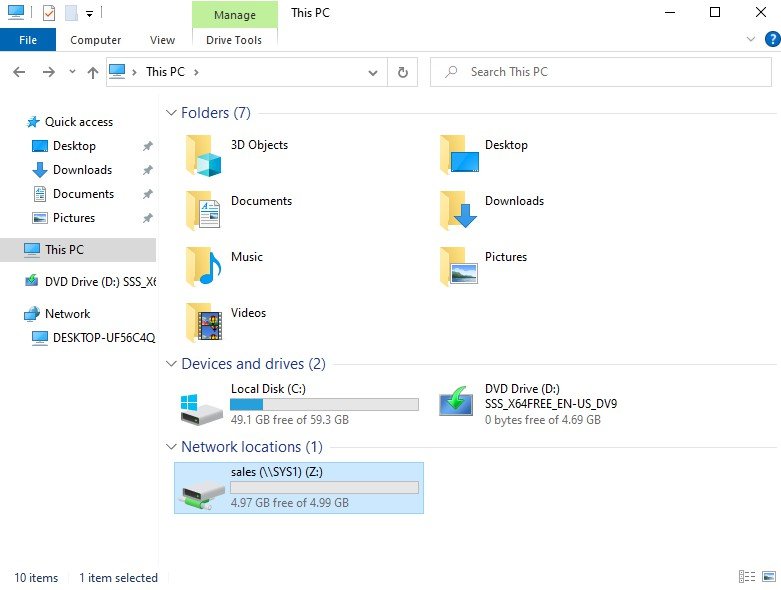Open the 3D Objects folder icon

coord(203,156)
